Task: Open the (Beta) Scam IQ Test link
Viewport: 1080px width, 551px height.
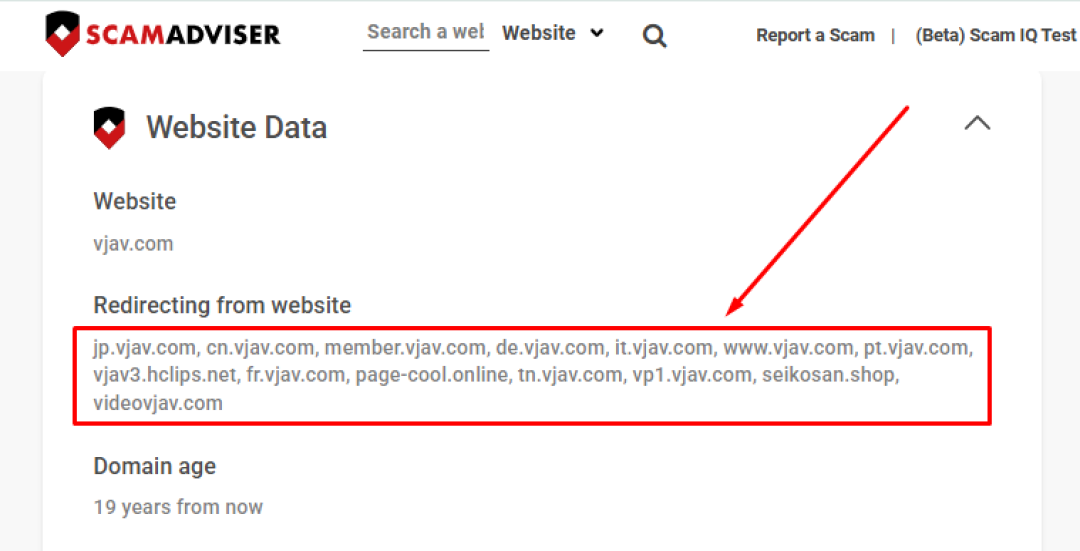Action: (995, 35)
